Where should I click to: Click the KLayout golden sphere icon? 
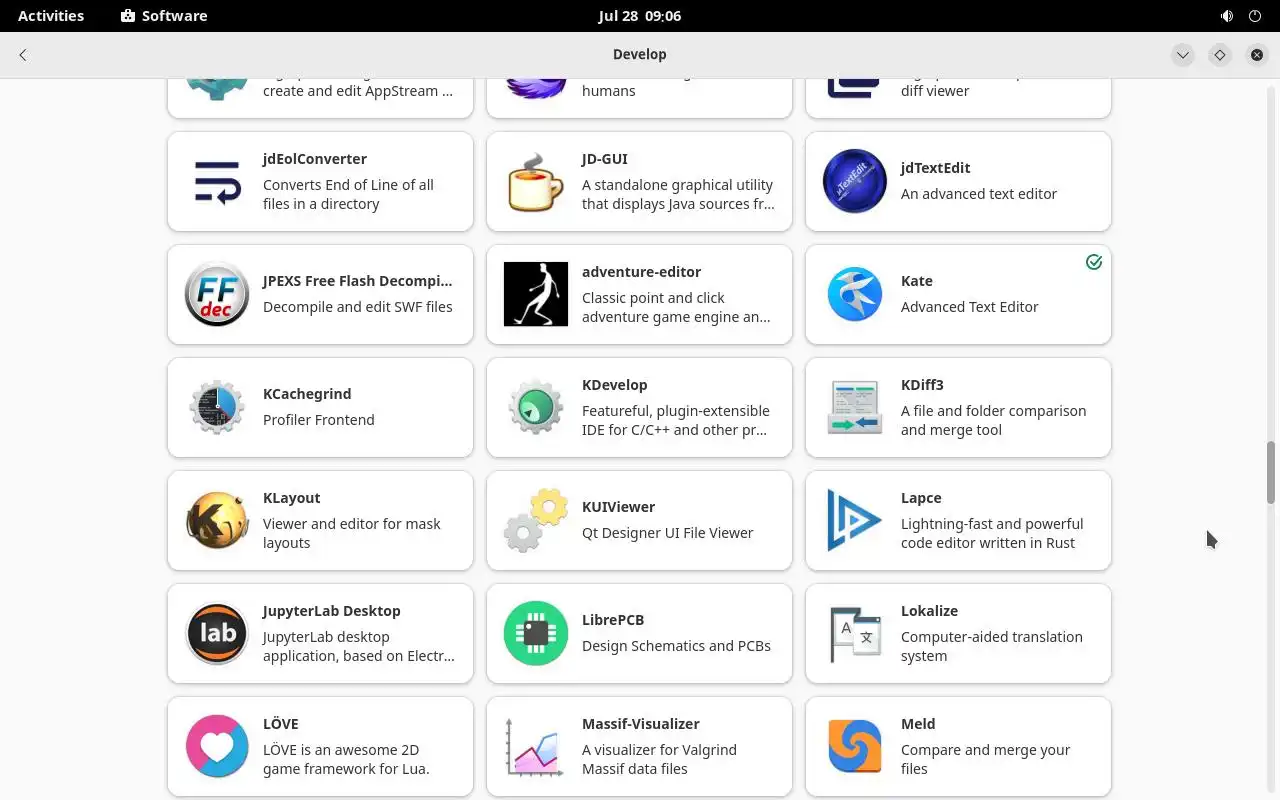tap(217, 520)
